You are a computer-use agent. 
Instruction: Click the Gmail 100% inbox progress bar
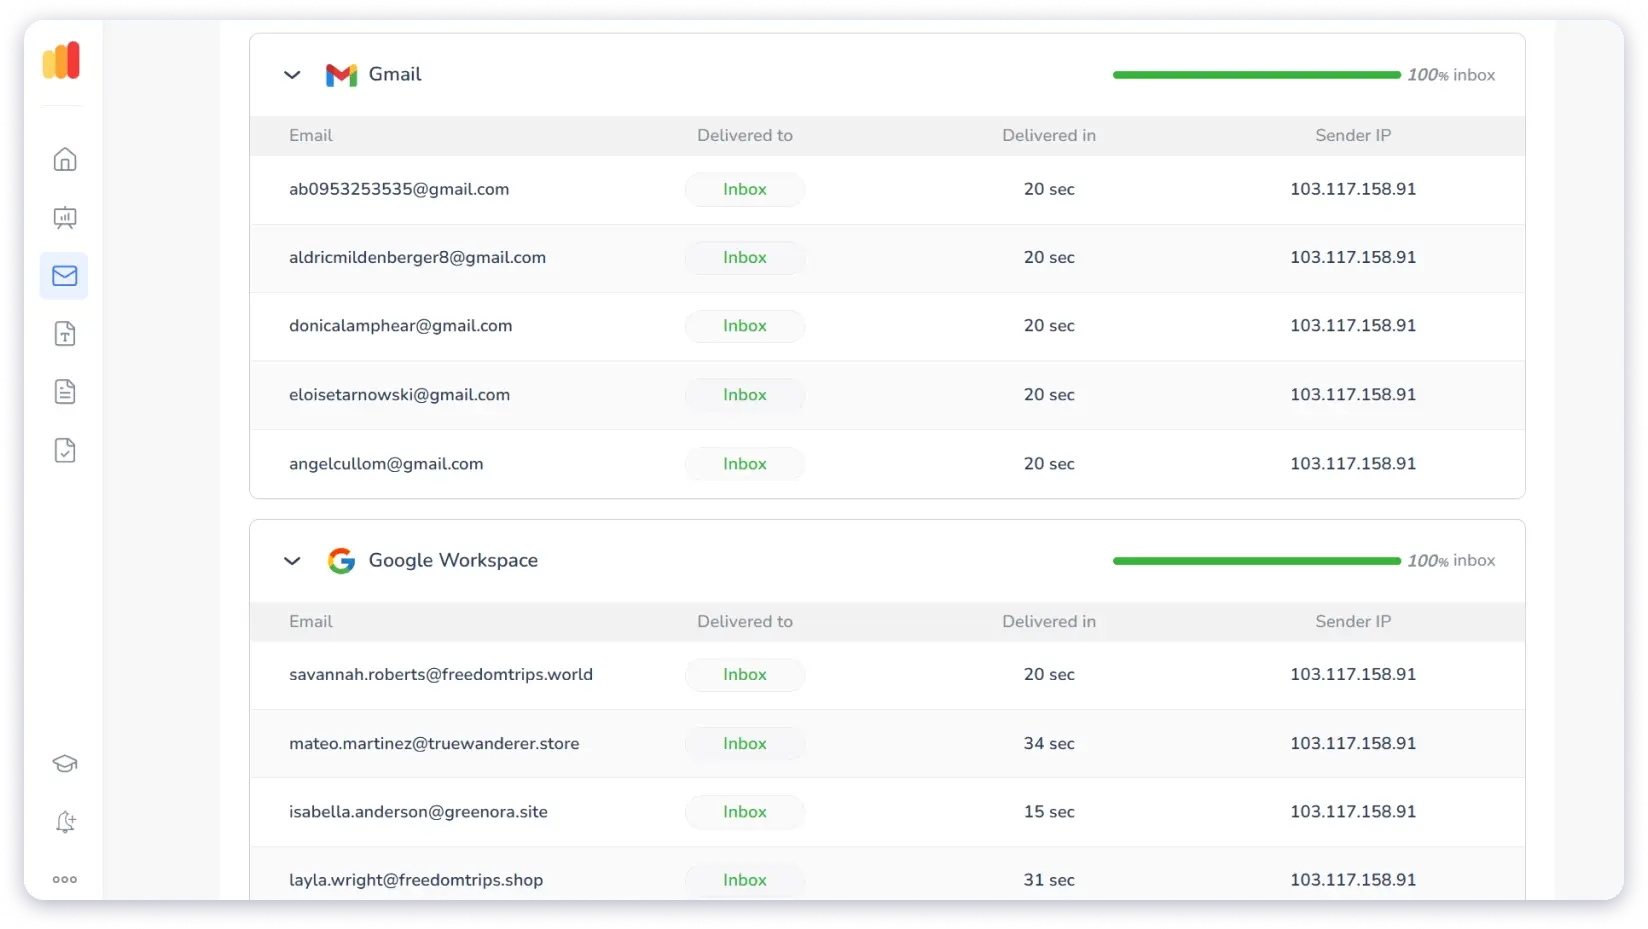1256,75
